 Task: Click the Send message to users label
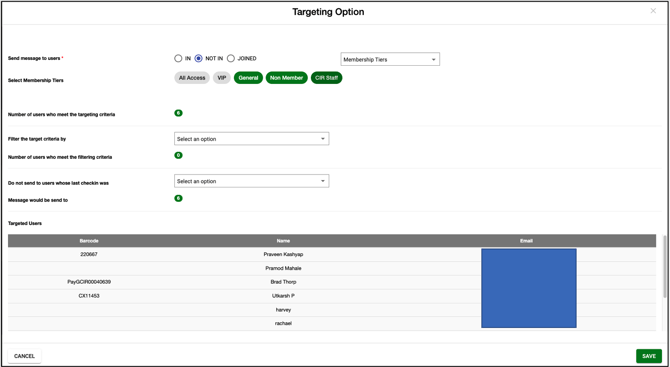(x=34, y=58)
